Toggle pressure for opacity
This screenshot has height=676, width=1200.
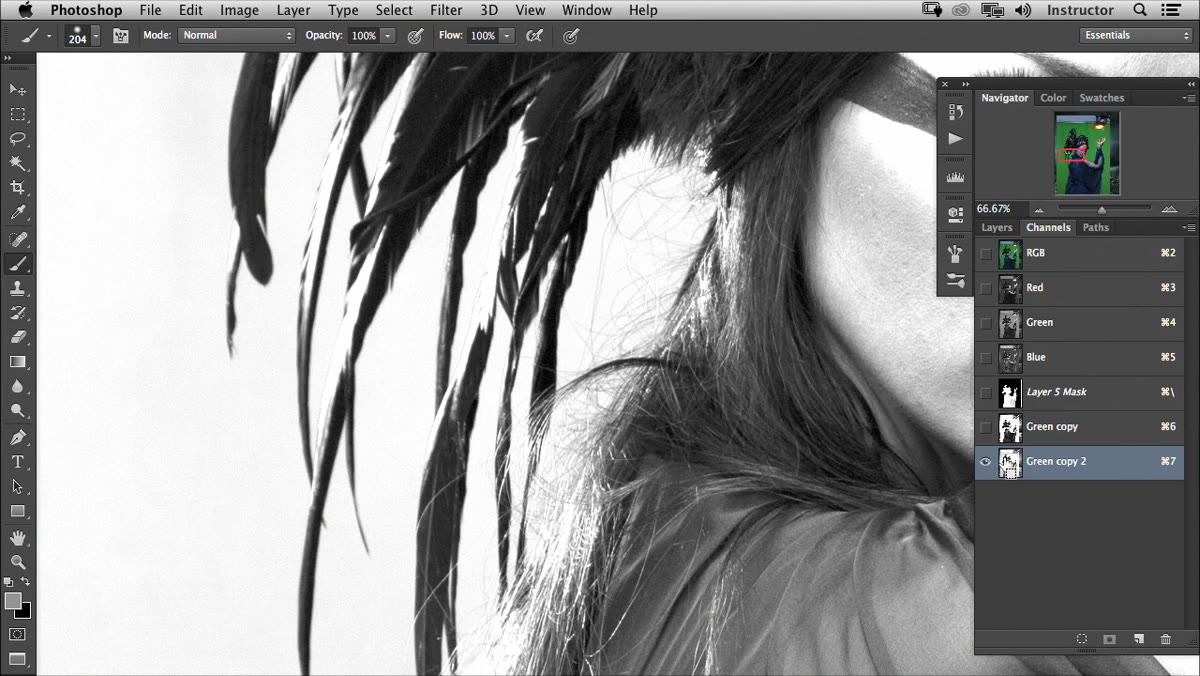coord(415,35)
